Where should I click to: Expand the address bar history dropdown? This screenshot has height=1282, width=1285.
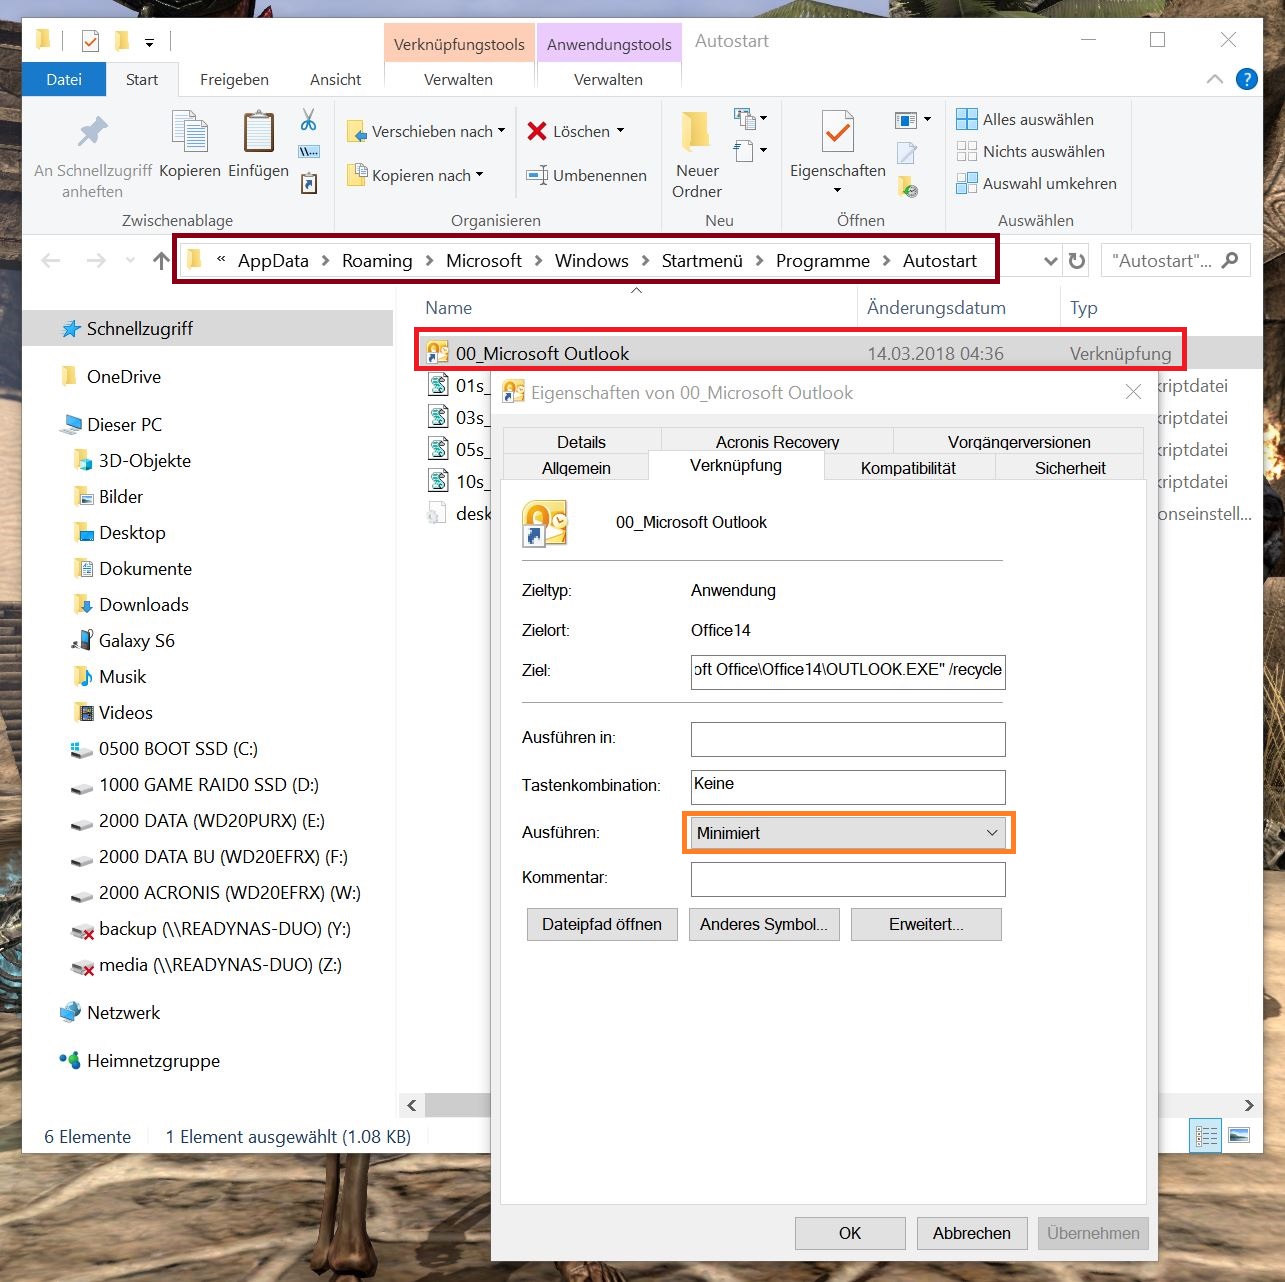1050,261
